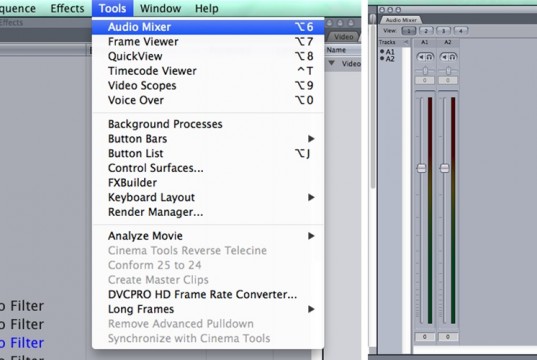Click the Name column header
537x360 pixels.
click(x=342, y=50)
